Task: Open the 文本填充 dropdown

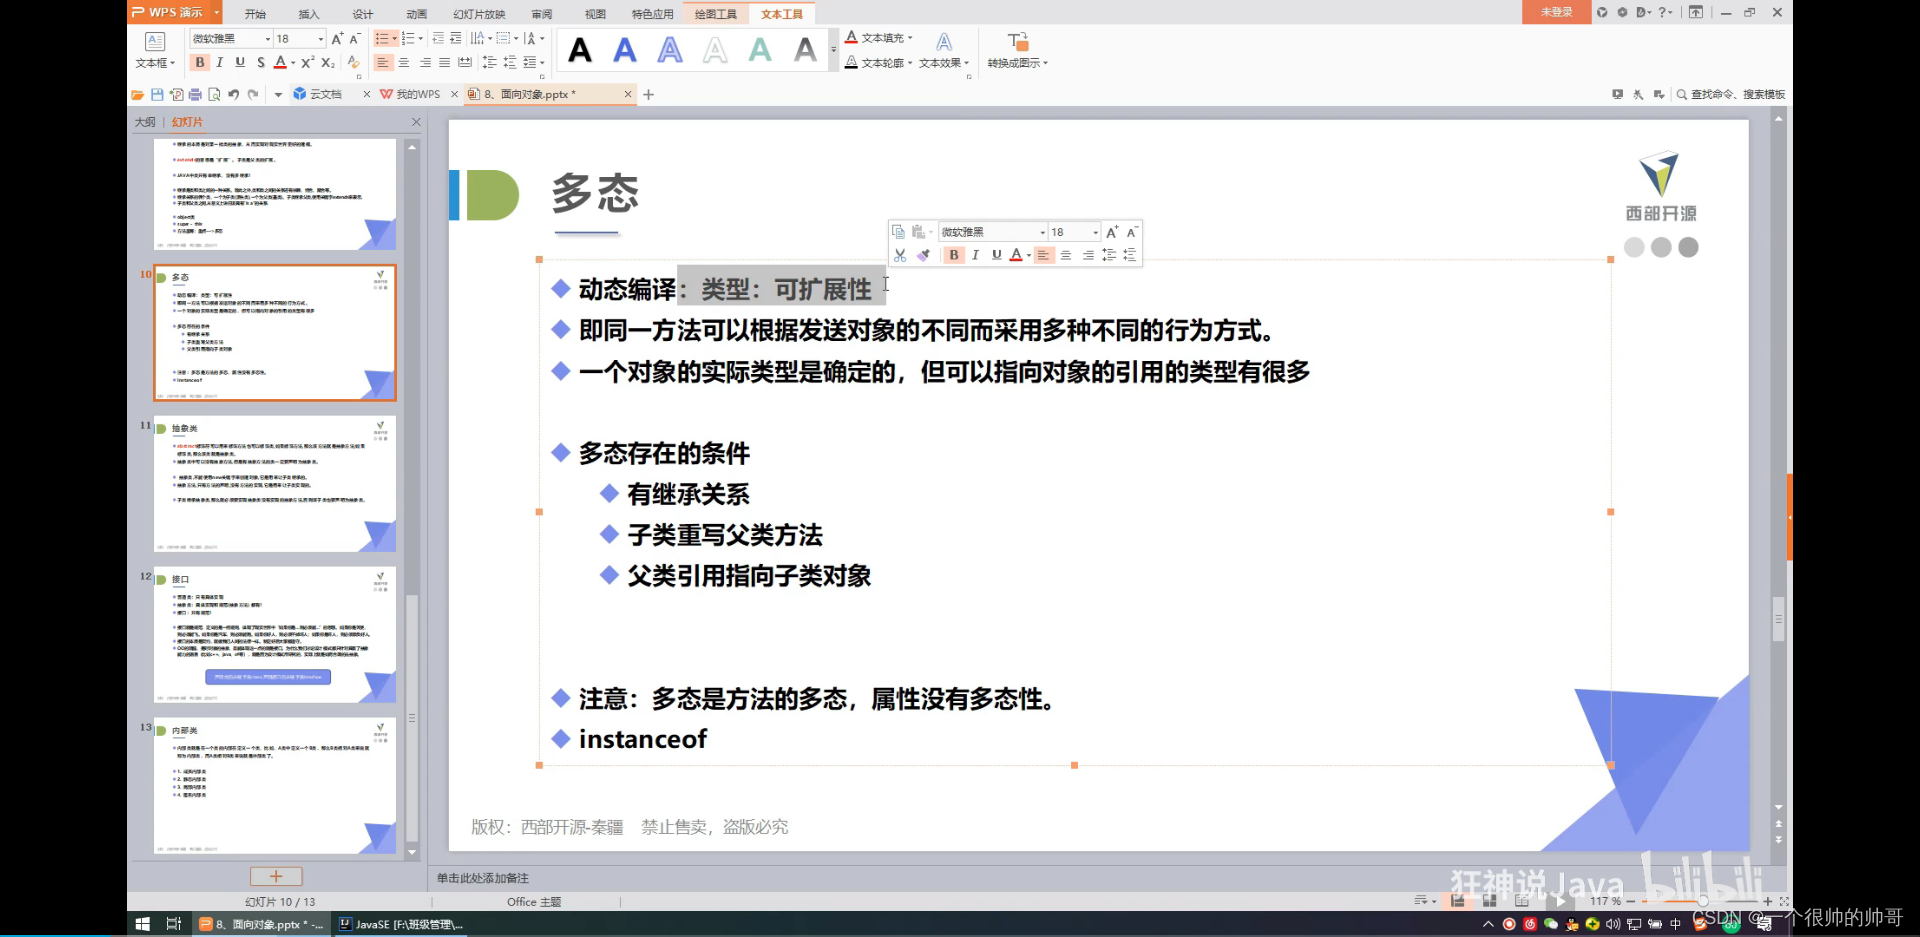Action: point(879,38)
